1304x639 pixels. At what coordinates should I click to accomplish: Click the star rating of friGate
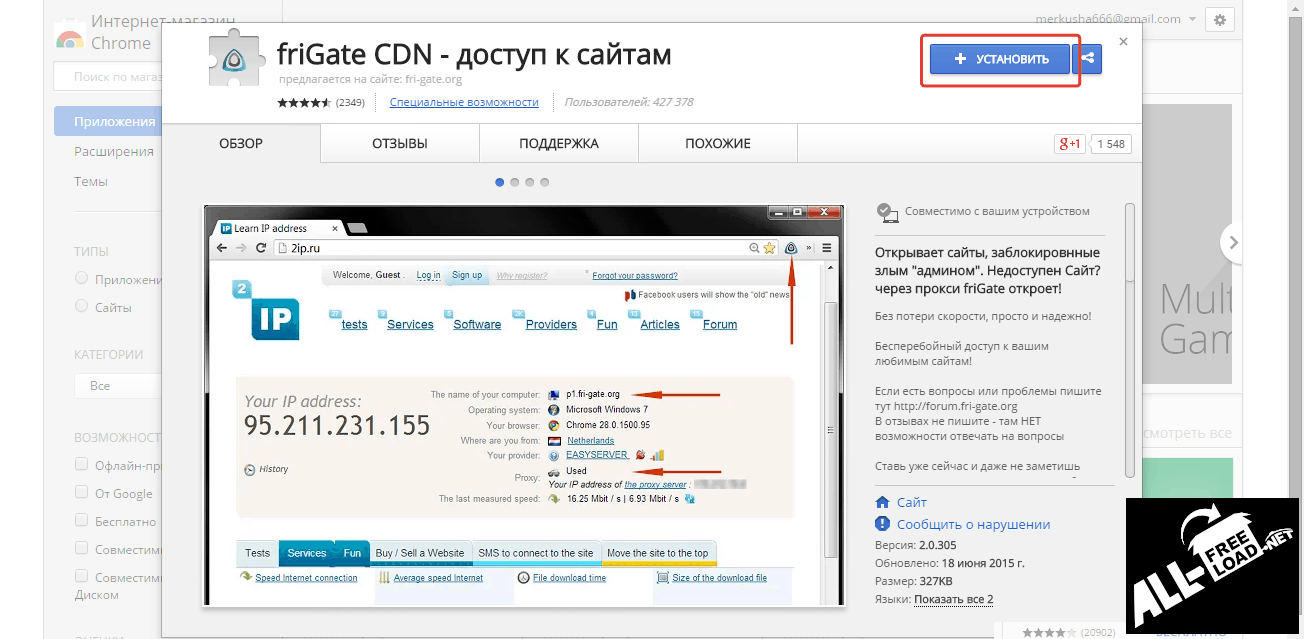tap(303, 103)
